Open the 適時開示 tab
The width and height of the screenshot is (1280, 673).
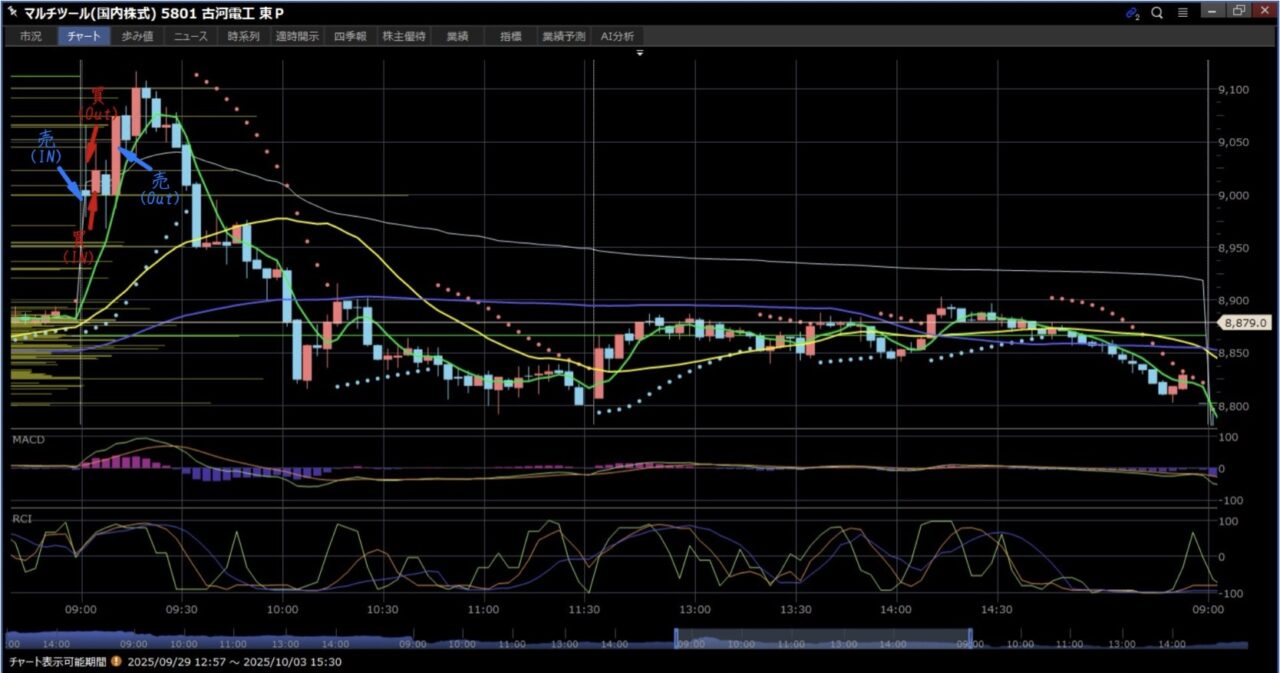(x=297, y=36)
